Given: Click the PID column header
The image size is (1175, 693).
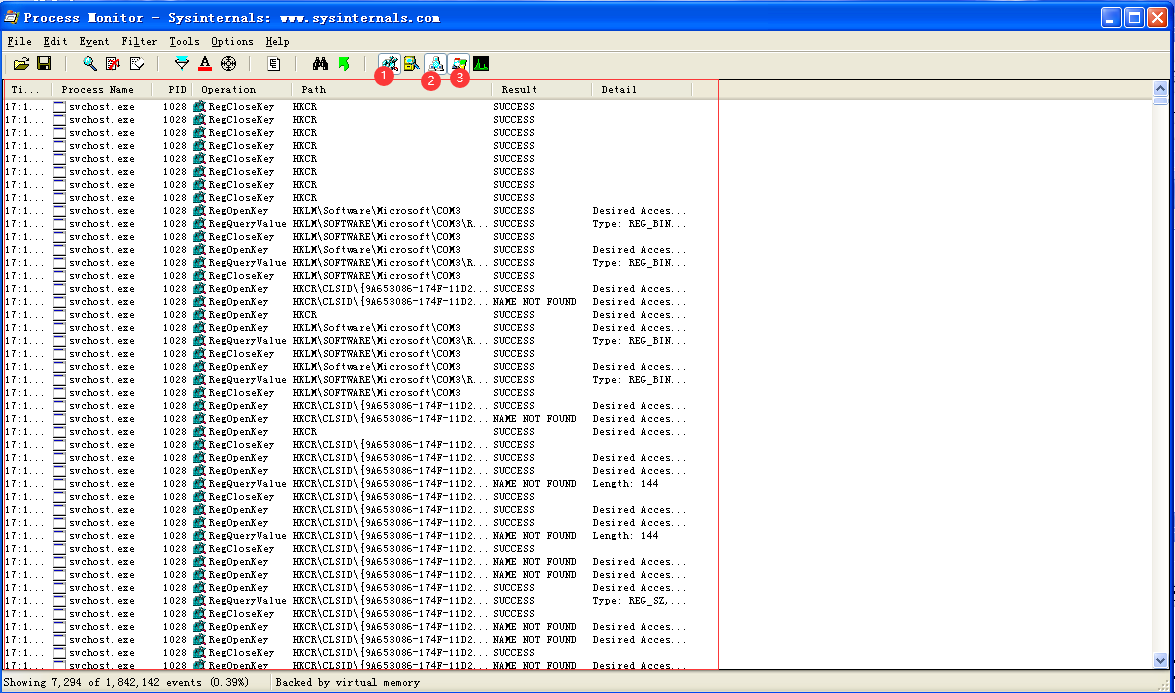Looking at the screenshot, I should click(172, 89).
